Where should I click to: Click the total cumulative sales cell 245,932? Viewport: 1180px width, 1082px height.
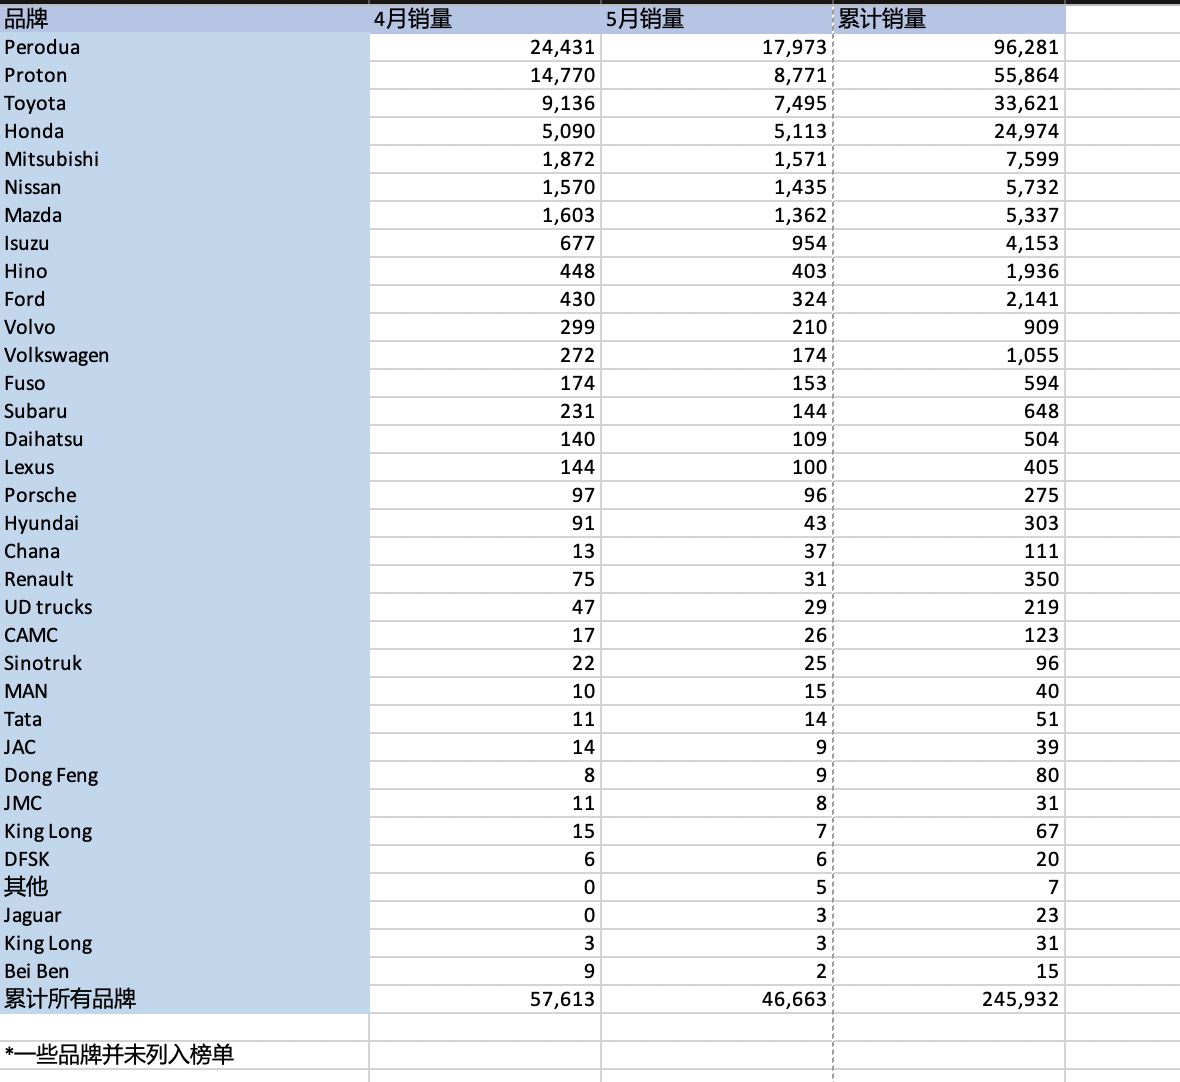949,999
